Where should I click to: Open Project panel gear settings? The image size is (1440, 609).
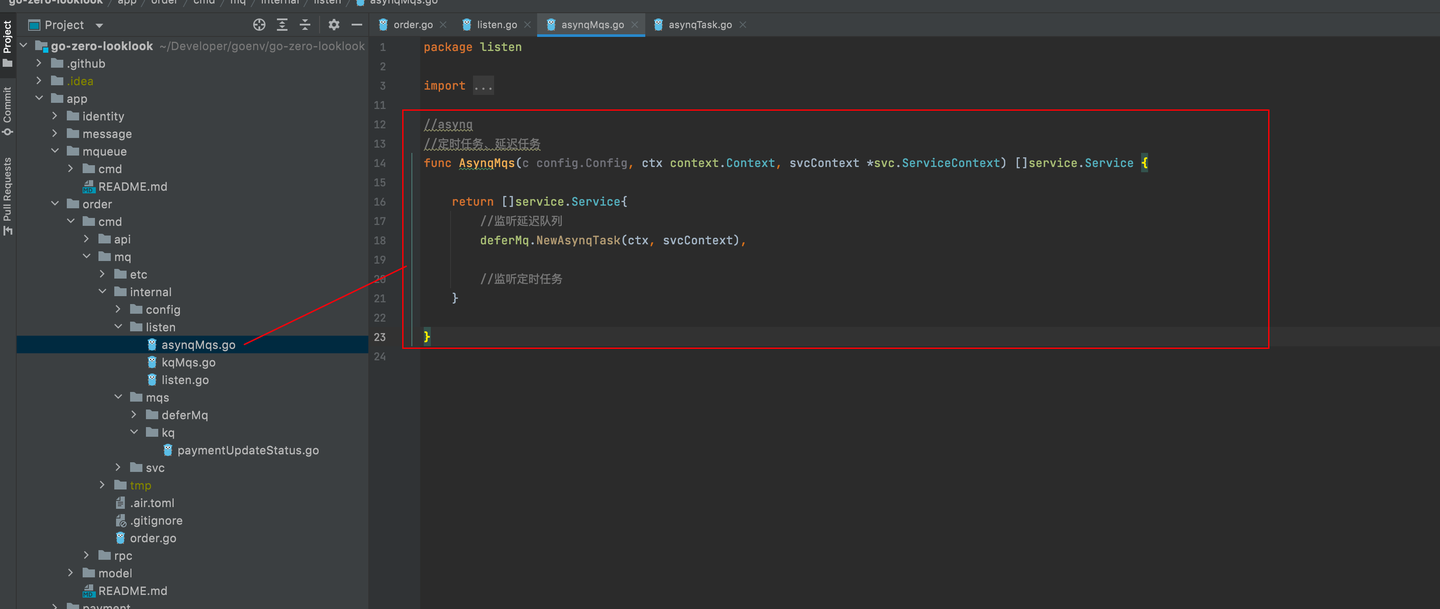point(334,25)
